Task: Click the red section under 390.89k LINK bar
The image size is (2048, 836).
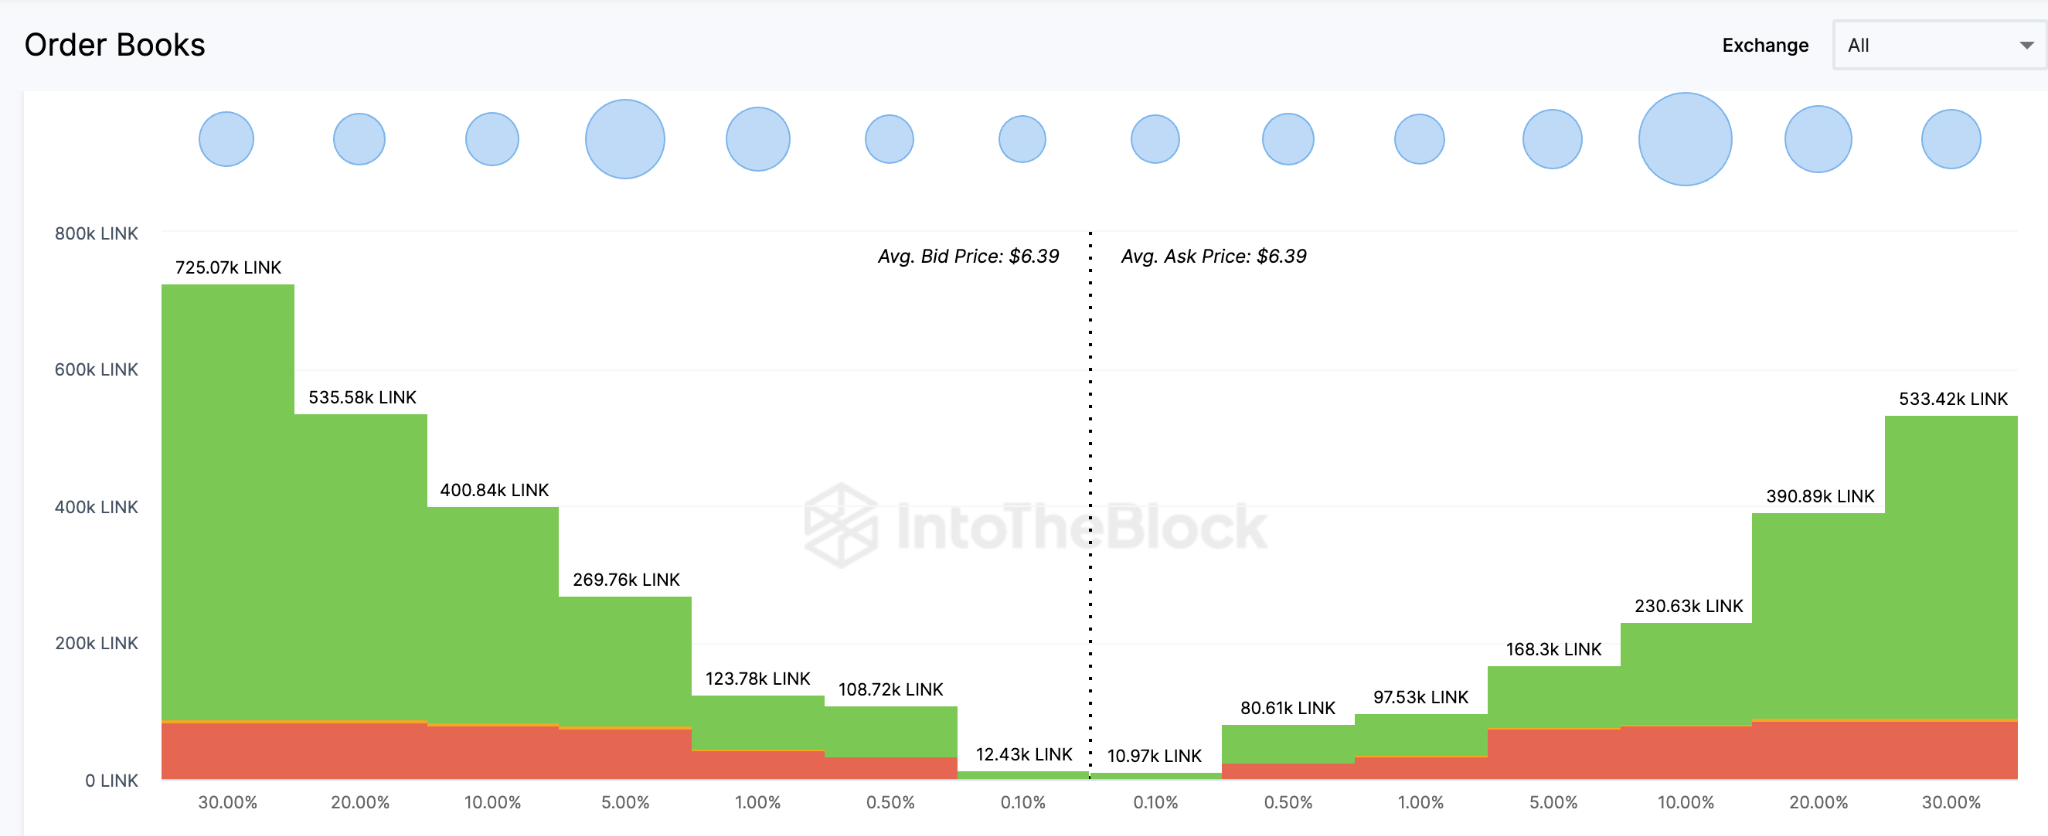Action: pyautogui.click(x=1818, y=749)
